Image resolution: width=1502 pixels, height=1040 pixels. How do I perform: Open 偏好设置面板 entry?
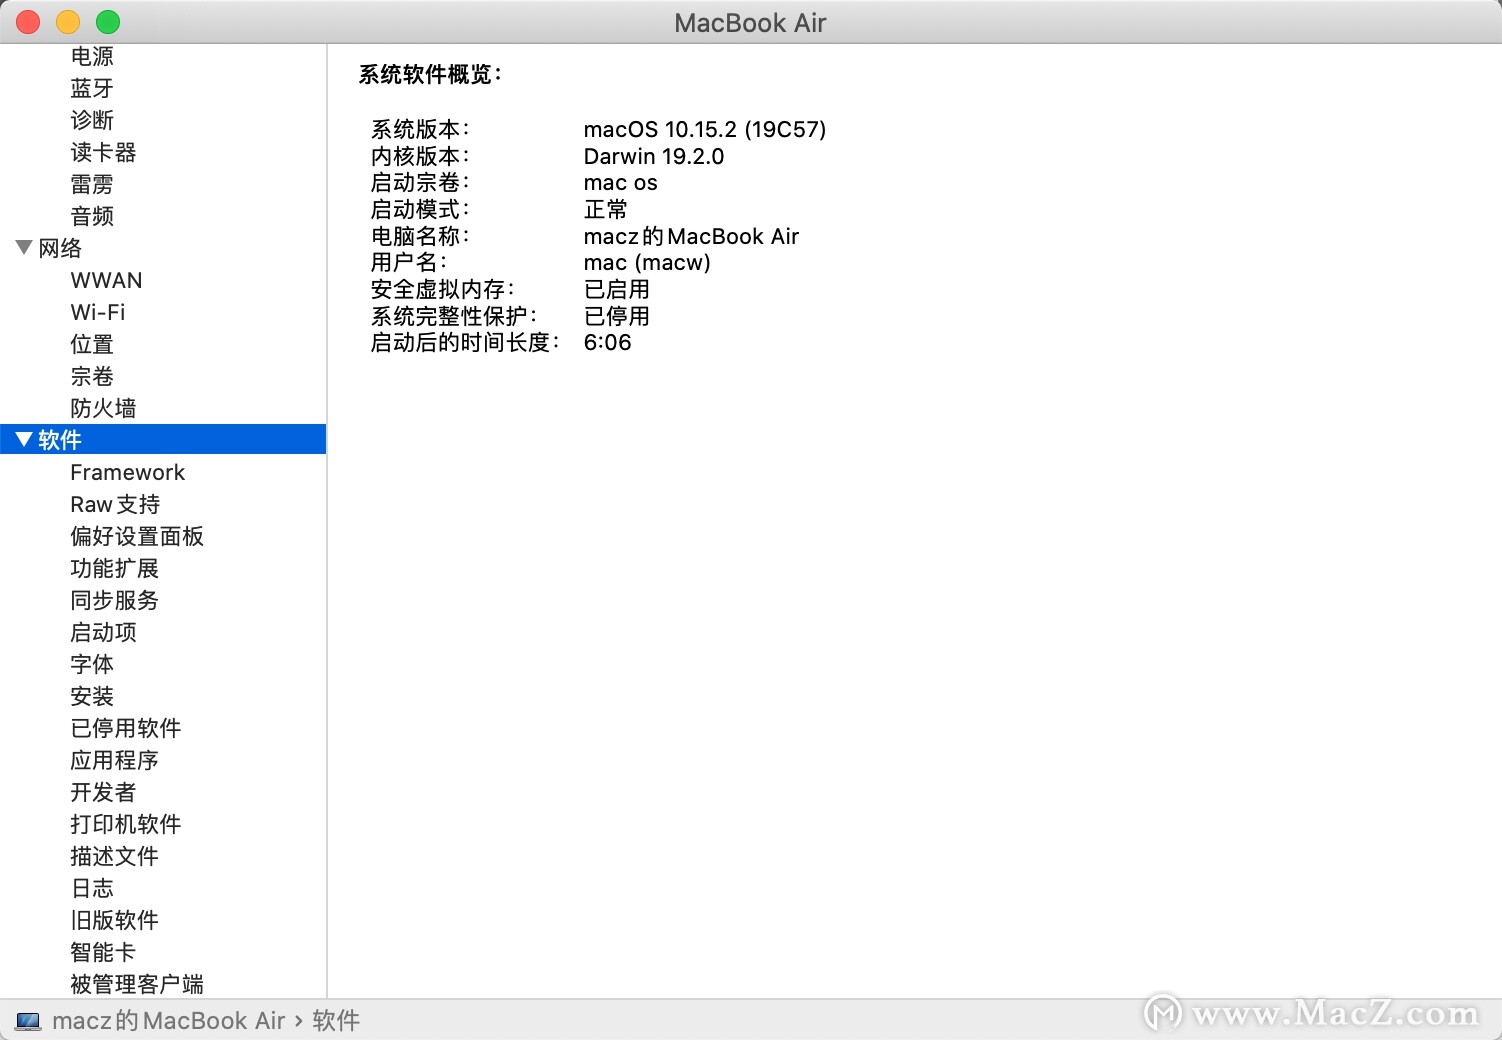137,536
